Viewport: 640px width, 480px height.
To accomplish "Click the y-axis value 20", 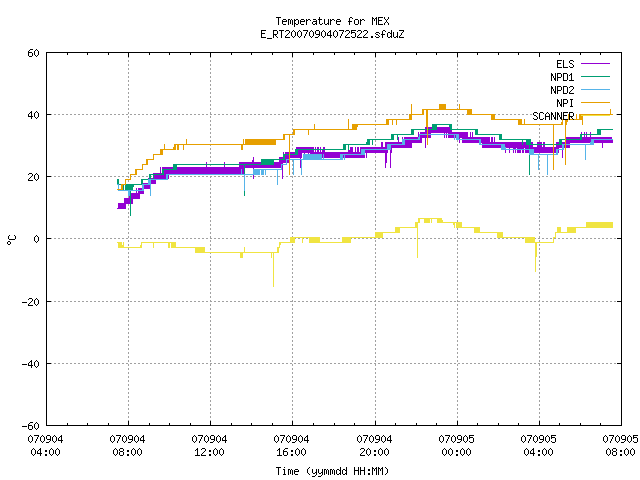I will click(x=33, y=177).
